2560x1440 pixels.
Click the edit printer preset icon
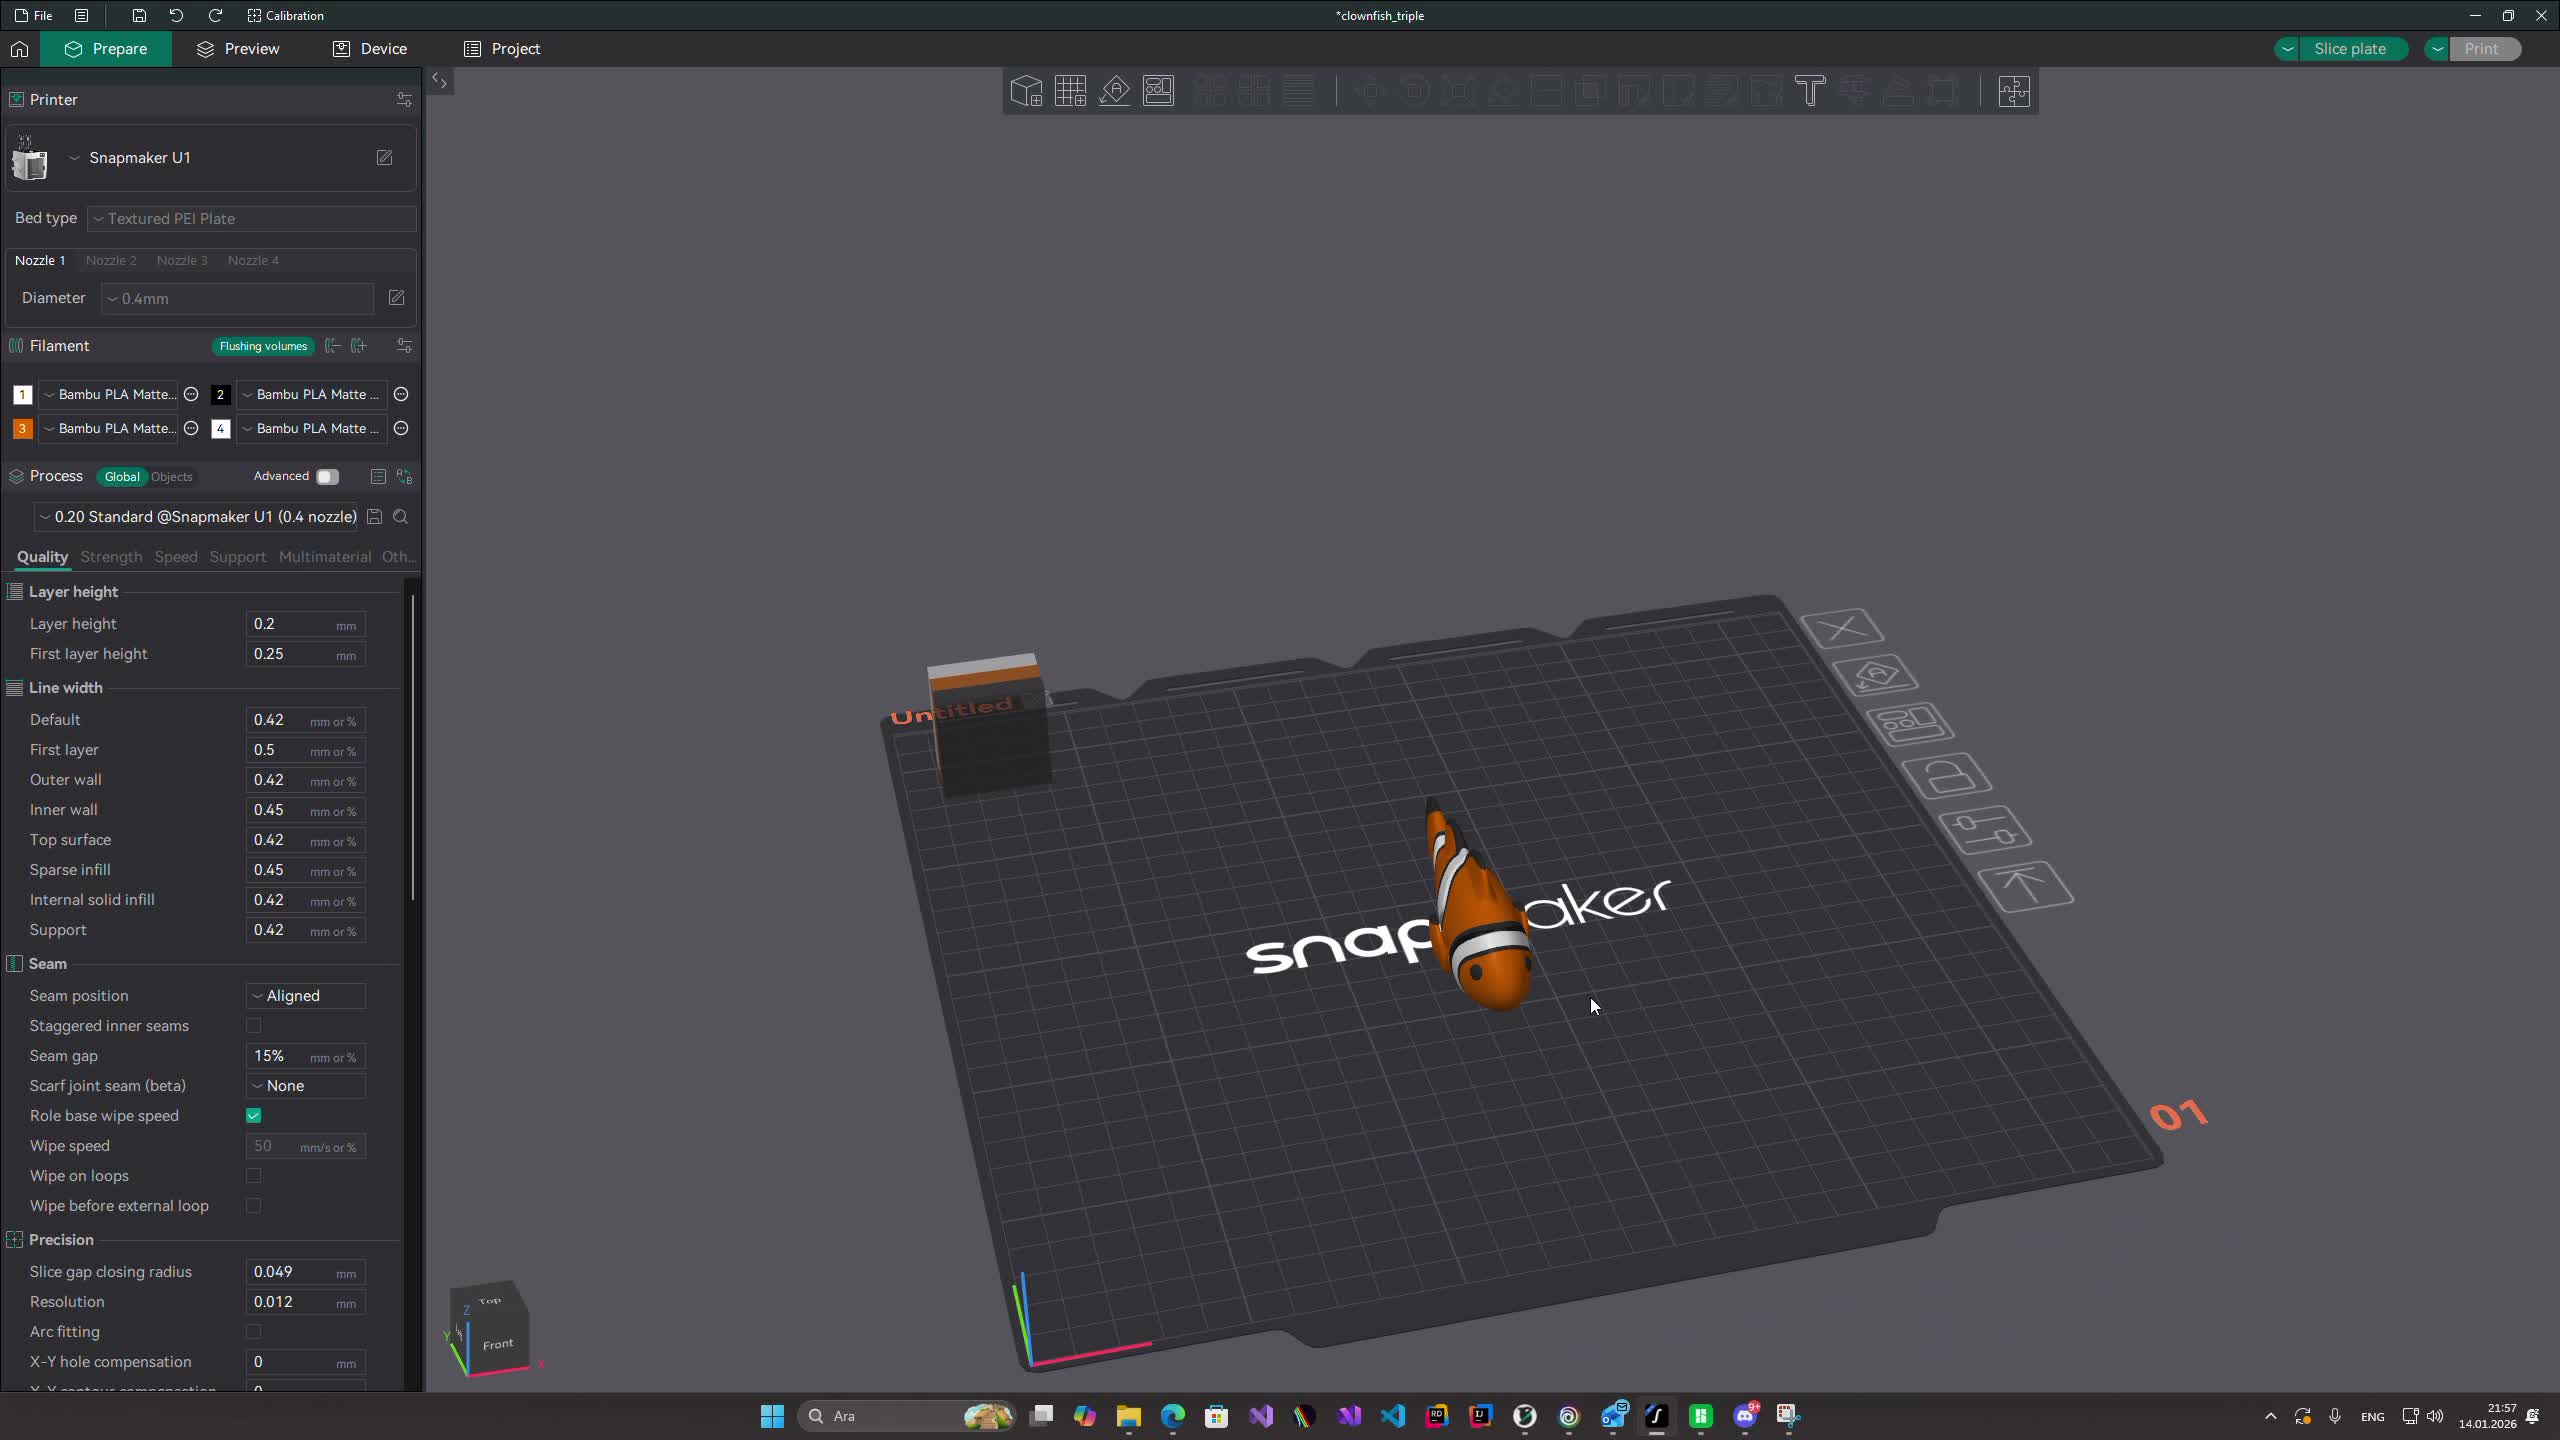coord(384,158)
